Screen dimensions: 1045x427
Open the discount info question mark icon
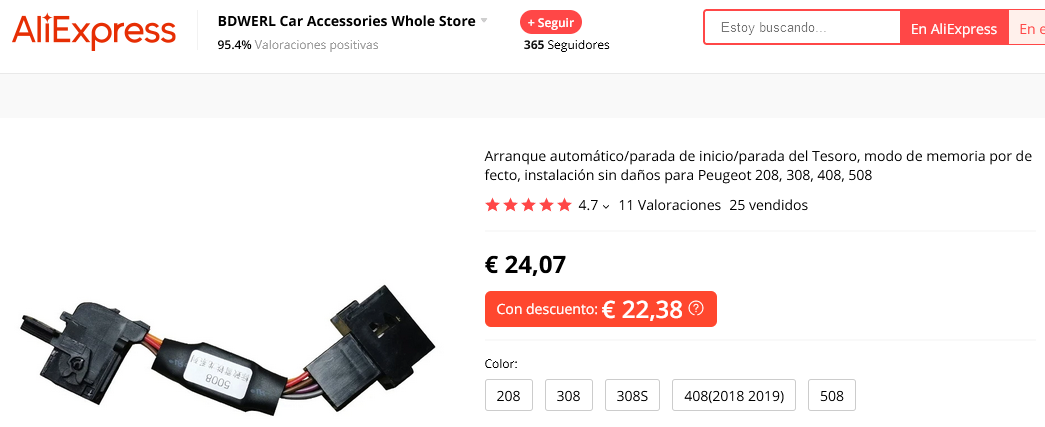point(696,308)
